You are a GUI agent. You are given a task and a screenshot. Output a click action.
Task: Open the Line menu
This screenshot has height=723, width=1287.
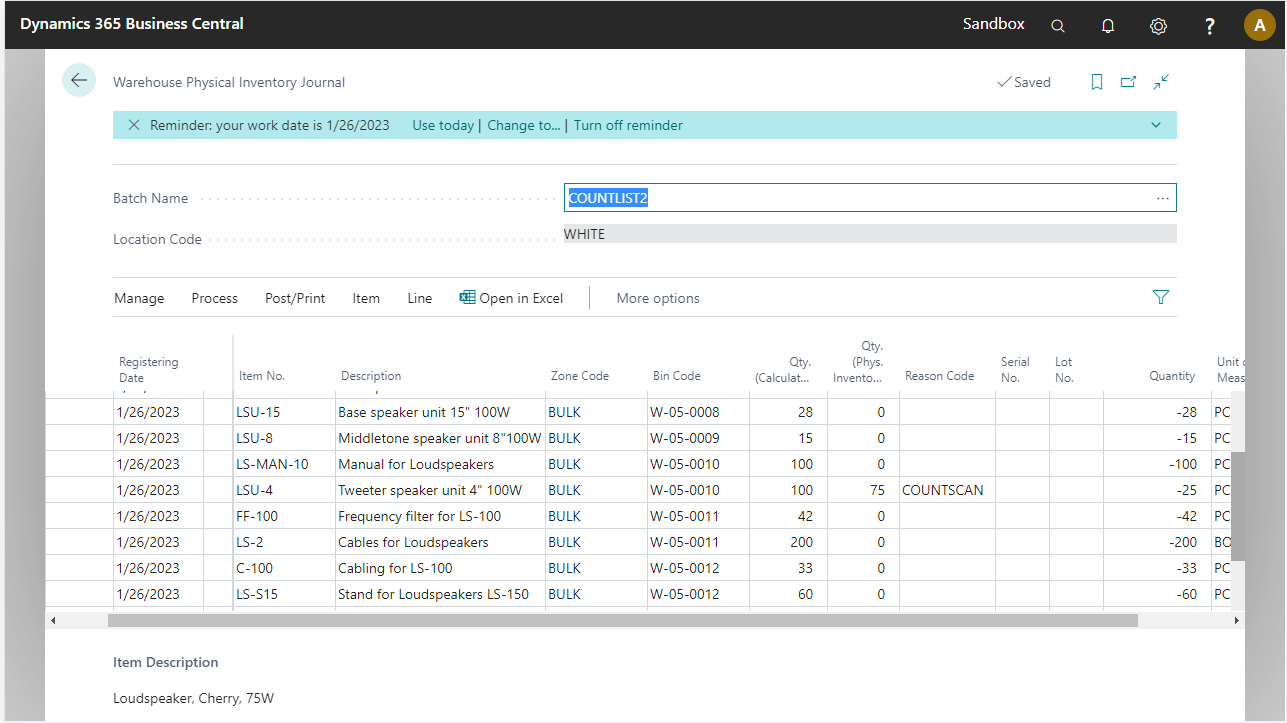[x=420, y=298]
